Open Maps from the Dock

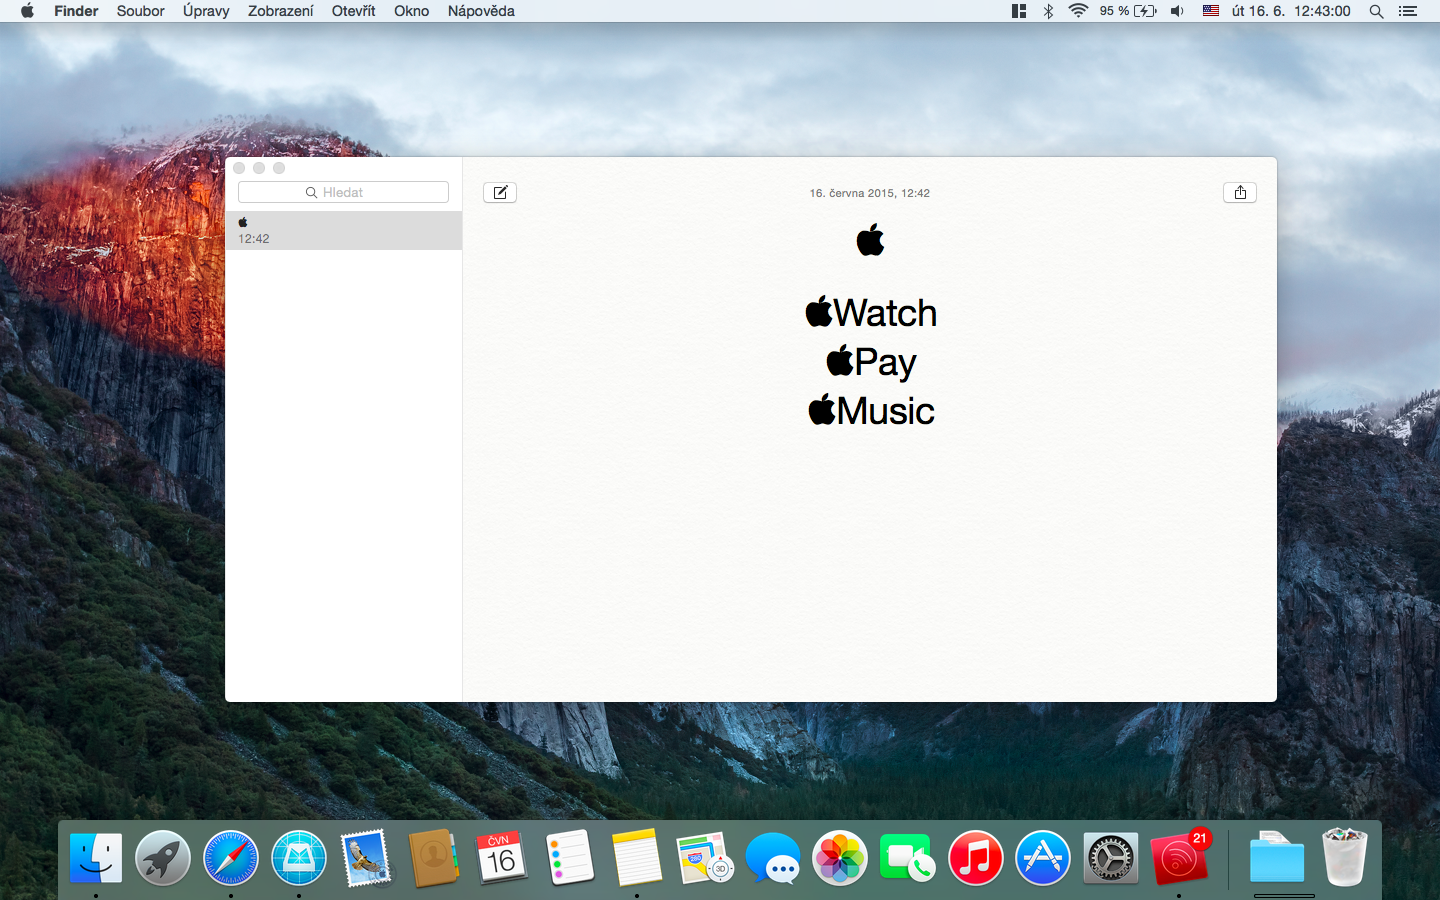pyautogui.click(x=705, y=858)
